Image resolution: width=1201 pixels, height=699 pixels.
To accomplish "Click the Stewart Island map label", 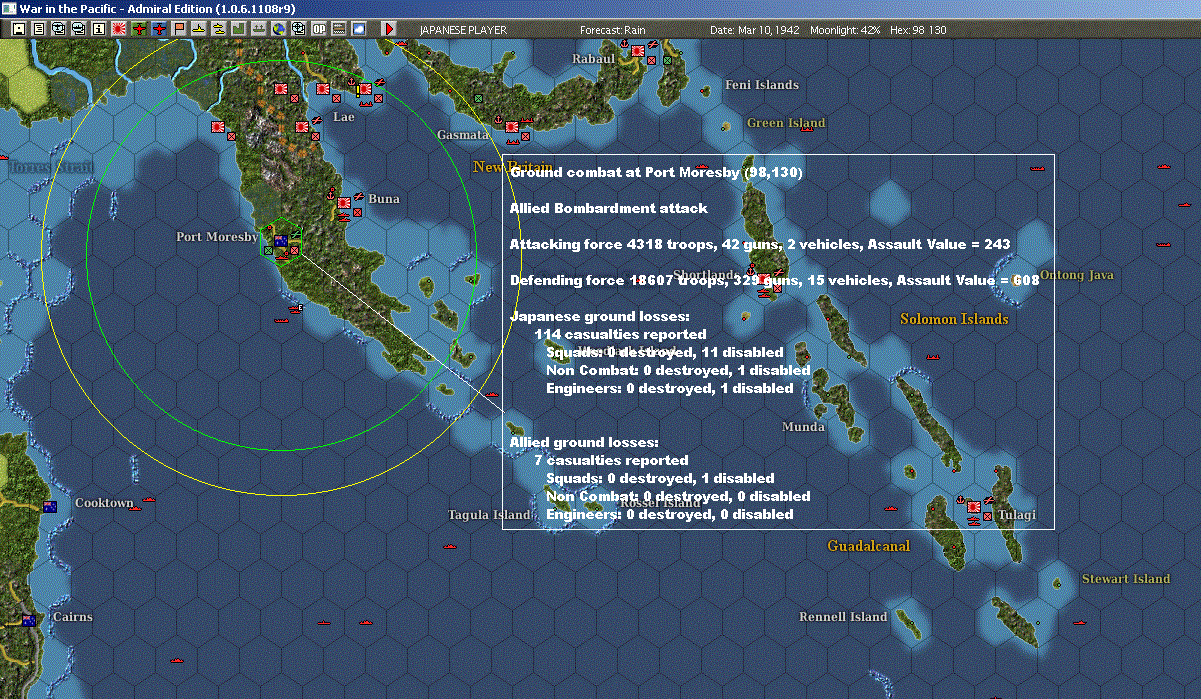I will point(1126,579).
